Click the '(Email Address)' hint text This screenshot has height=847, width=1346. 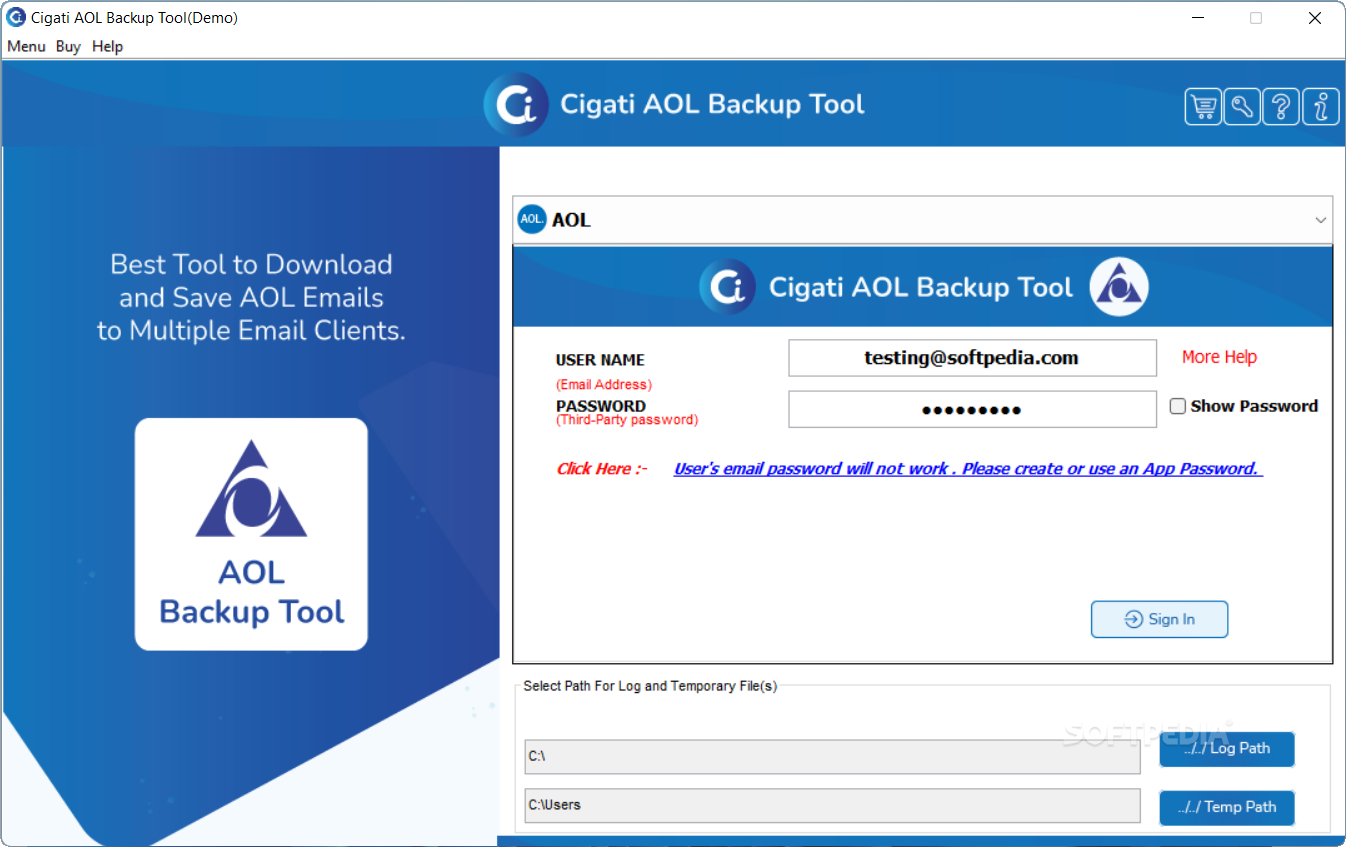pyautogui.click(x=604, y=385)
